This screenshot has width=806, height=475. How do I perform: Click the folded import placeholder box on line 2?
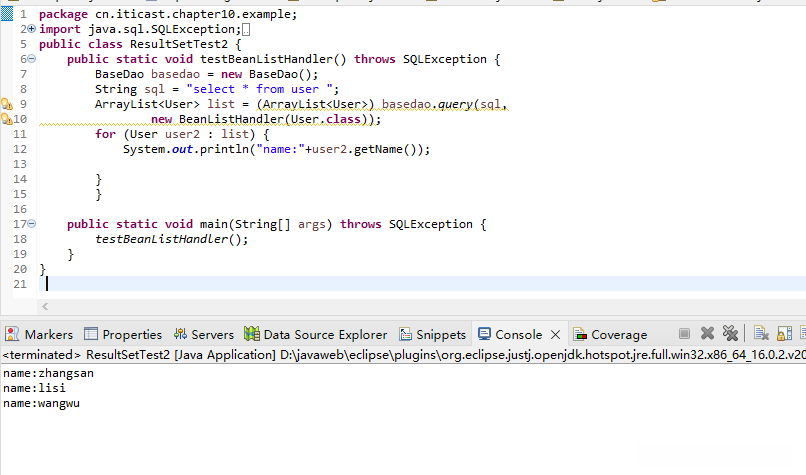246,30
